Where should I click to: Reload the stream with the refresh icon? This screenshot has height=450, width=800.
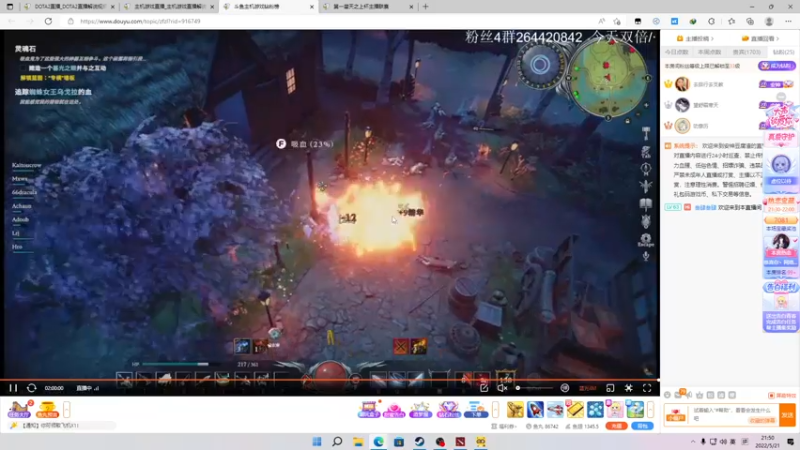click(x=32, y=388)
